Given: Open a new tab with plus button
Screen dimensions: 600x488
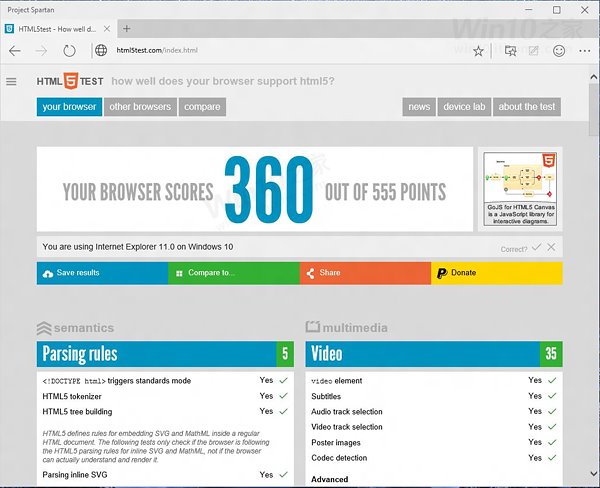Looking at the screenshot, I should 127,29.
